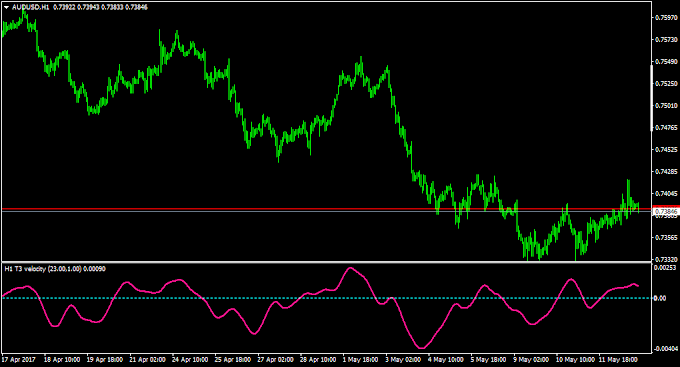Select the H1 T3 velocity indicator label

[x=55, y=269]
